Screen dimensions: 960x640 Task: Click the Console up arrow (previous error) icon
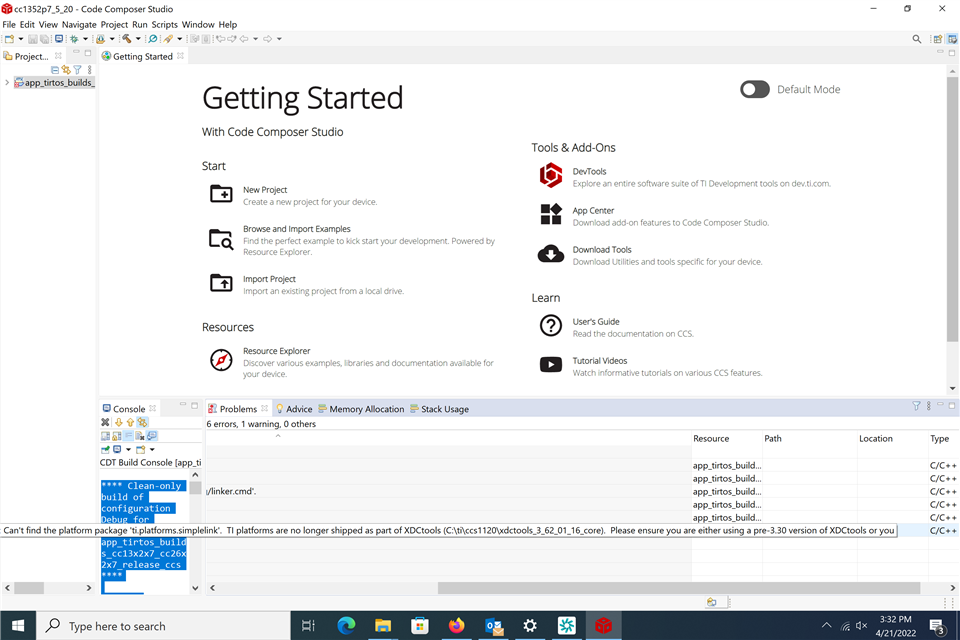[130, 423]
